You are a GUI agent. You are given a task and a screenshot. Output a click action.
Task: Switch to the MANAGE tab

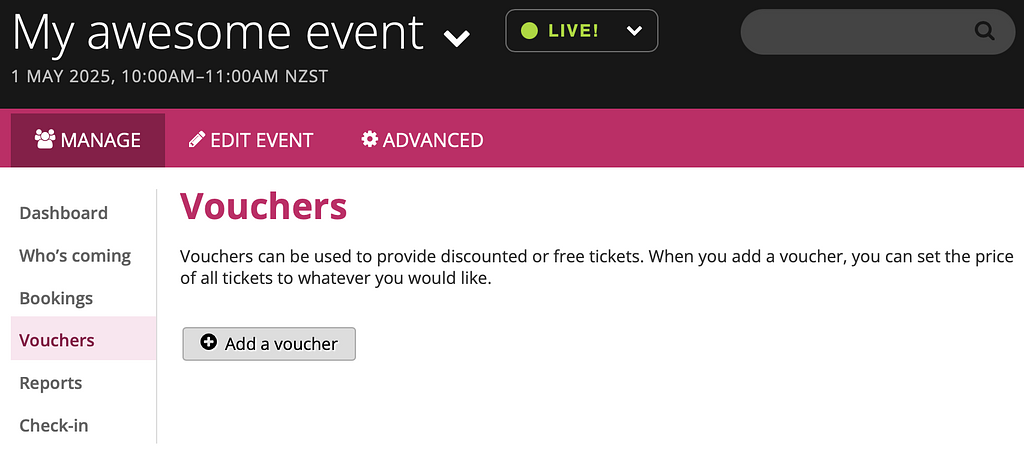(x=88, y=140)
